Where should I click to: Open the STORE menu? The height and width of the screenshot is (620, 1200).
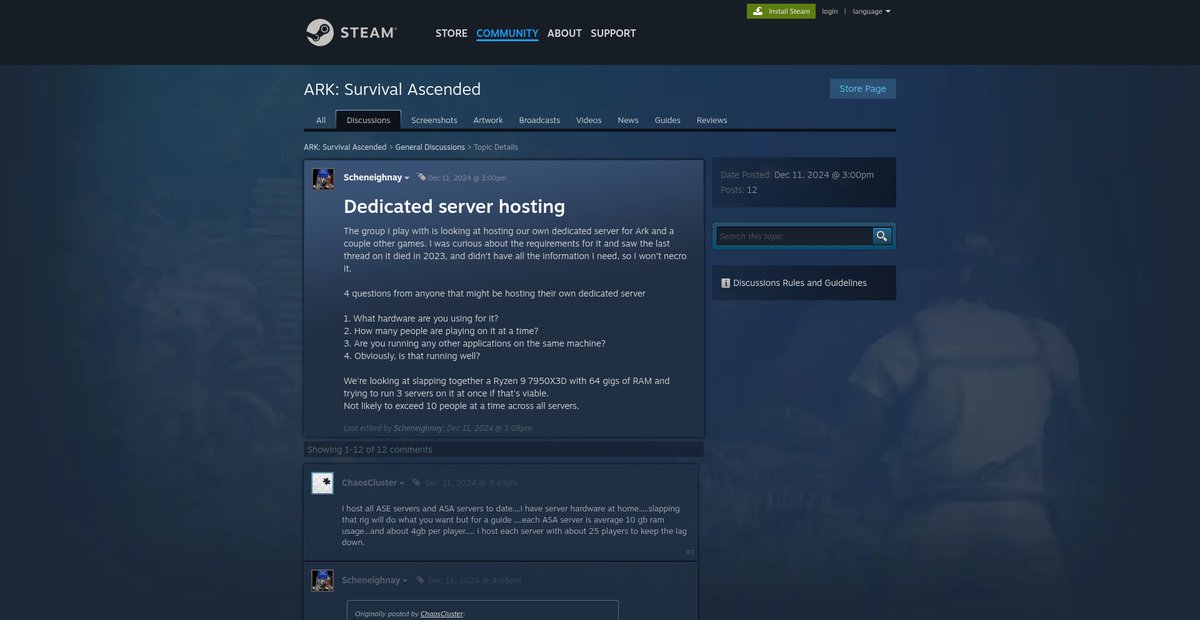(x=451, y=33)
